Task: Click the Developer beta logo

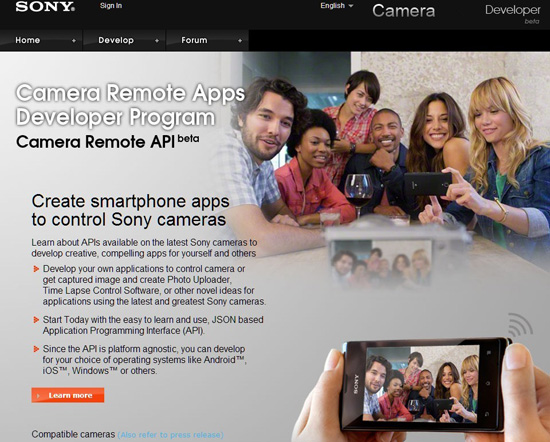Action: click(512, 13)
